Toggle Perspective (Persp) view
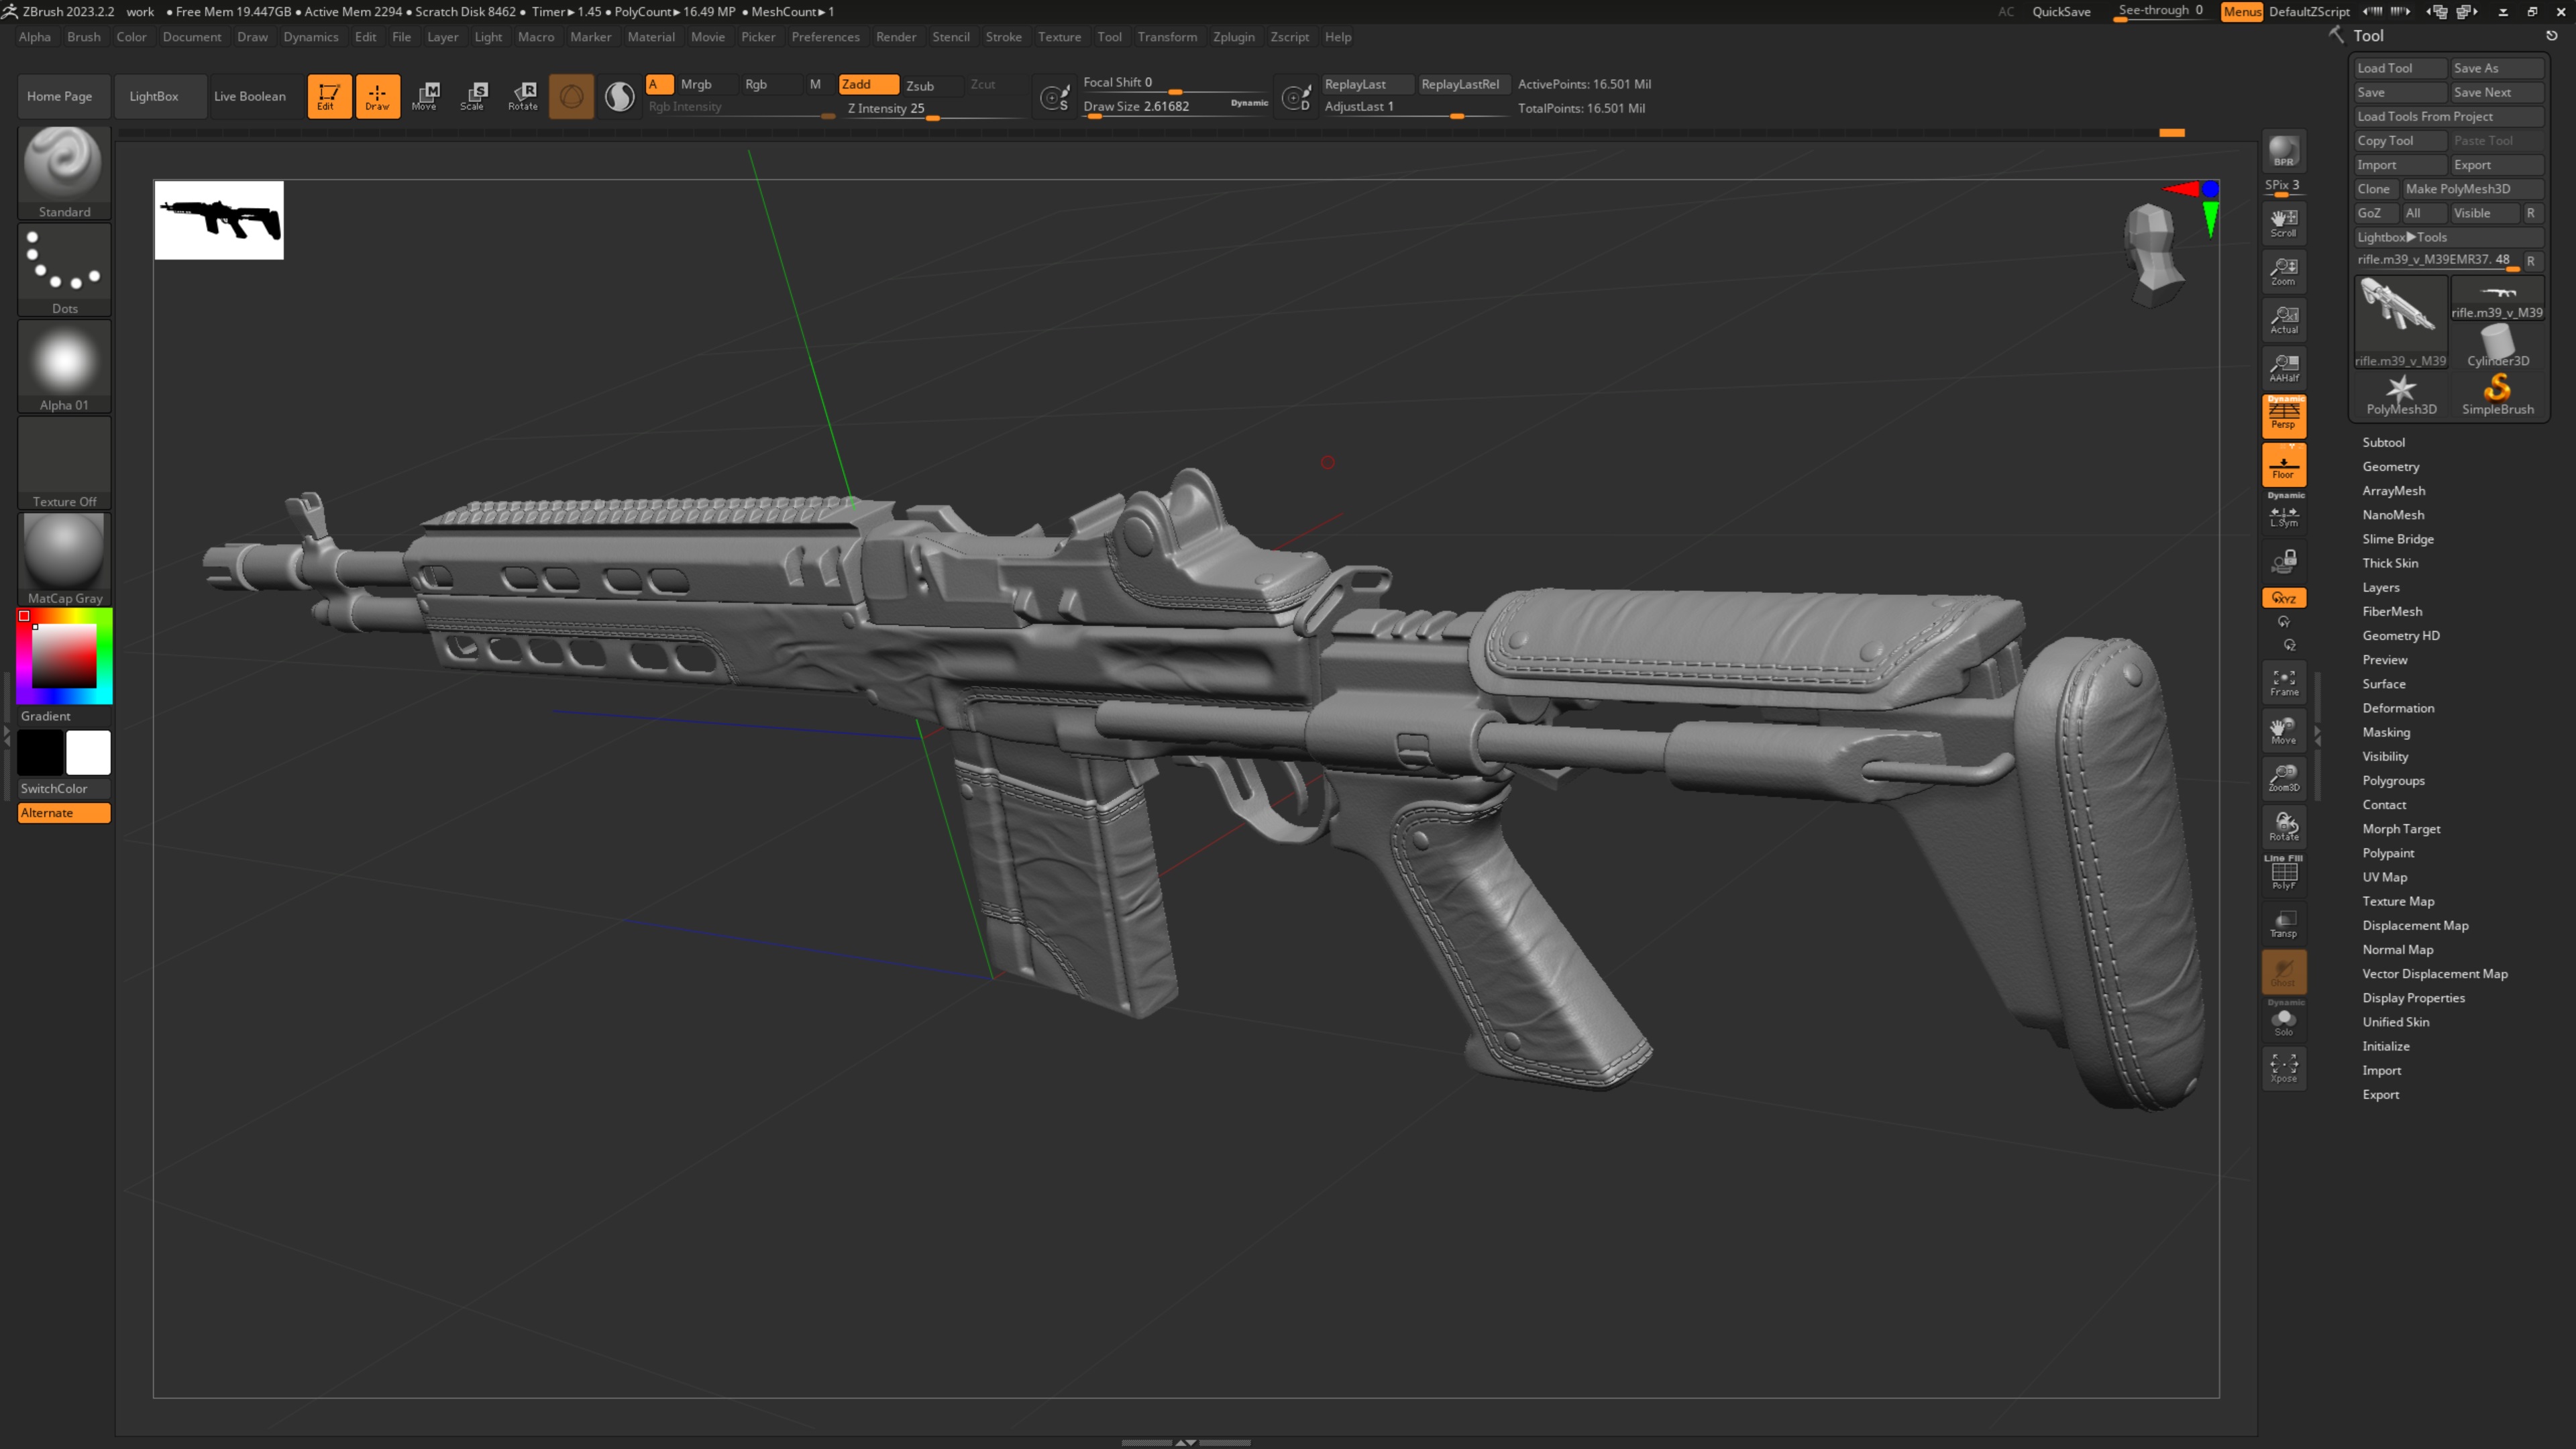 tap(2284, 416)
